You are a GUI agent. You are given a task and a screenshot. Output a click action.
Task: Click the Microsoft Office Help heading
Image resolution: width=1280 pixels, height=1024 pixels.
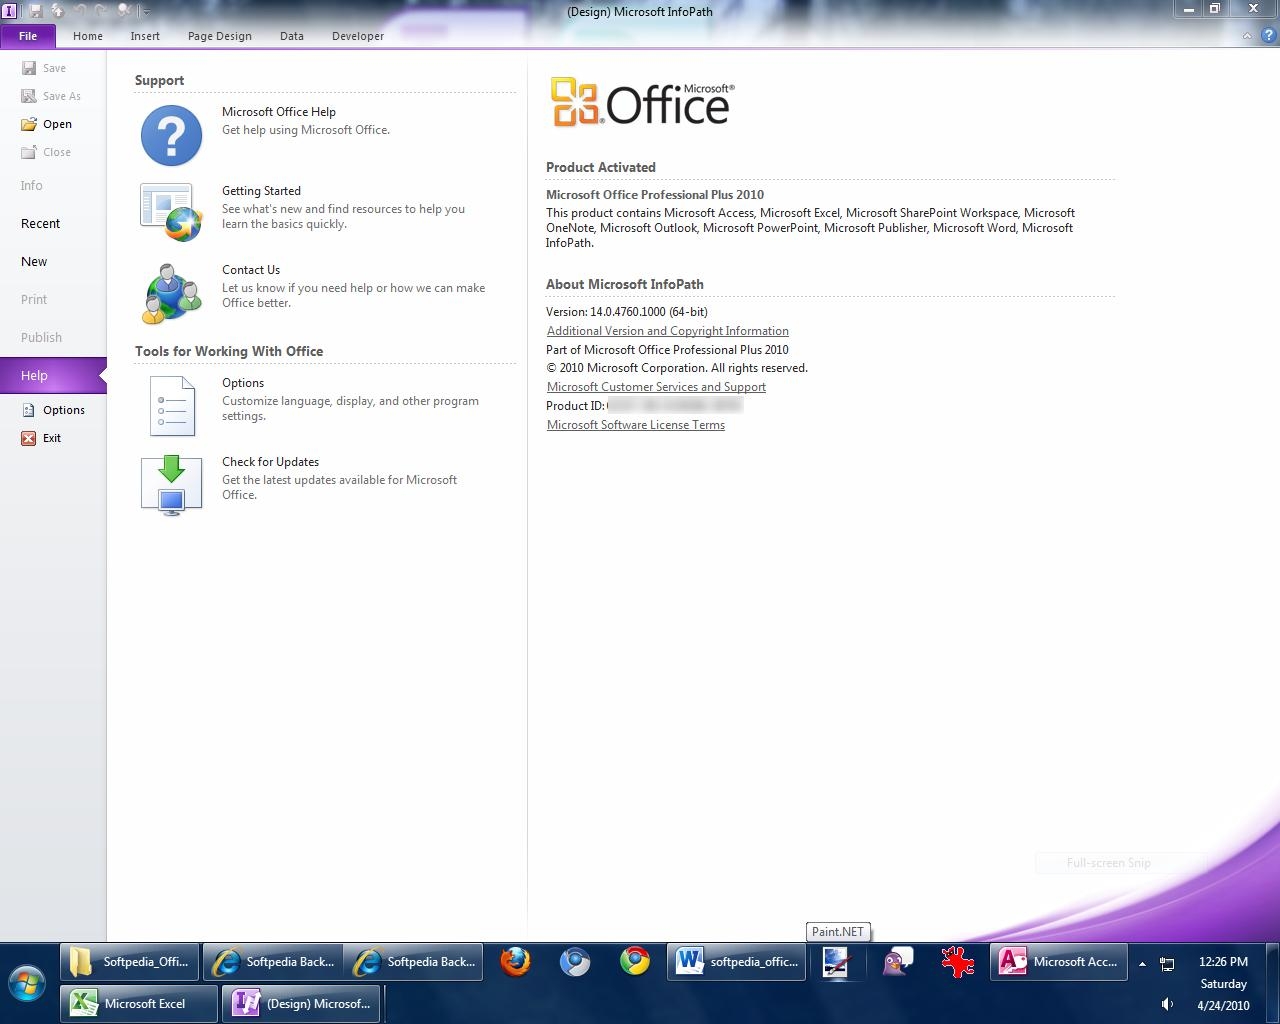point(279,112)
